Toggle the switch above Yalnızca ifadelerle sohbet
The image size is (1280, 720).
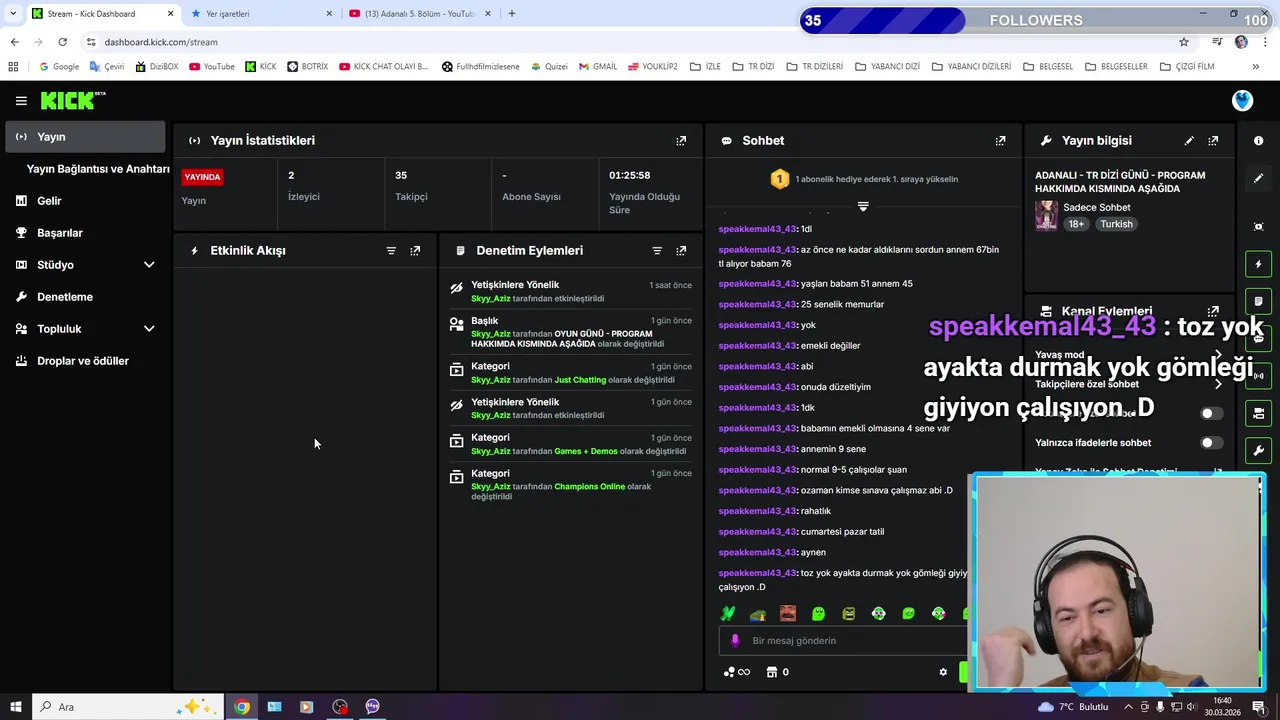tap(1211, 413)
